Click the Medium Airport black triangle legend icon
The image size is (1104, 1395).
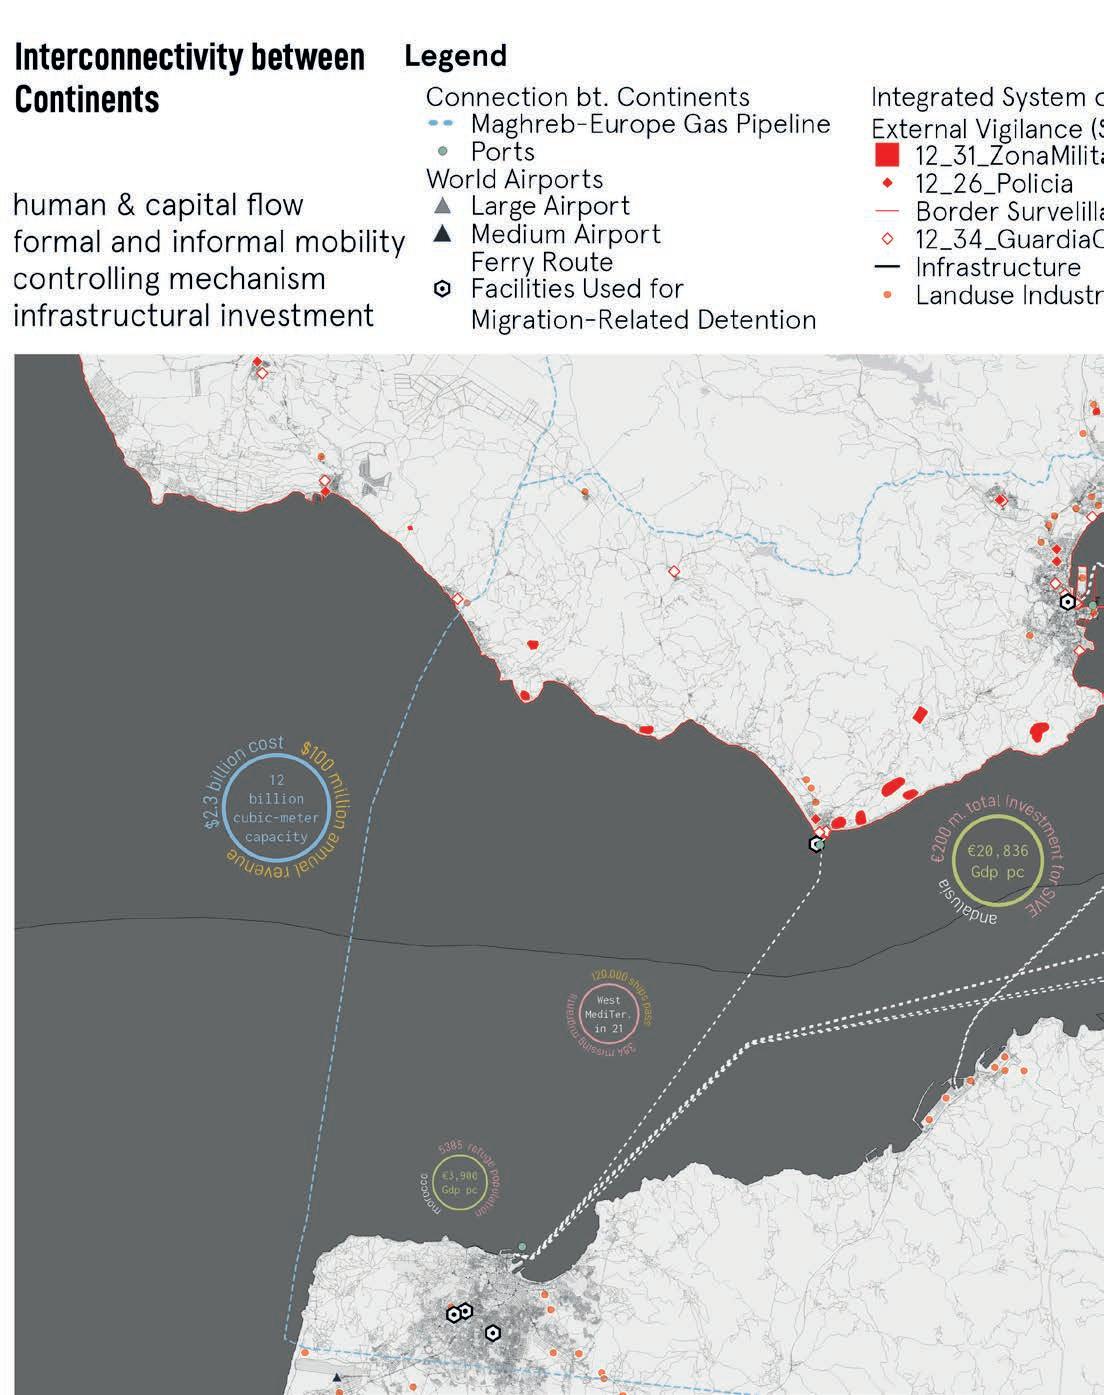coord(443,234)
